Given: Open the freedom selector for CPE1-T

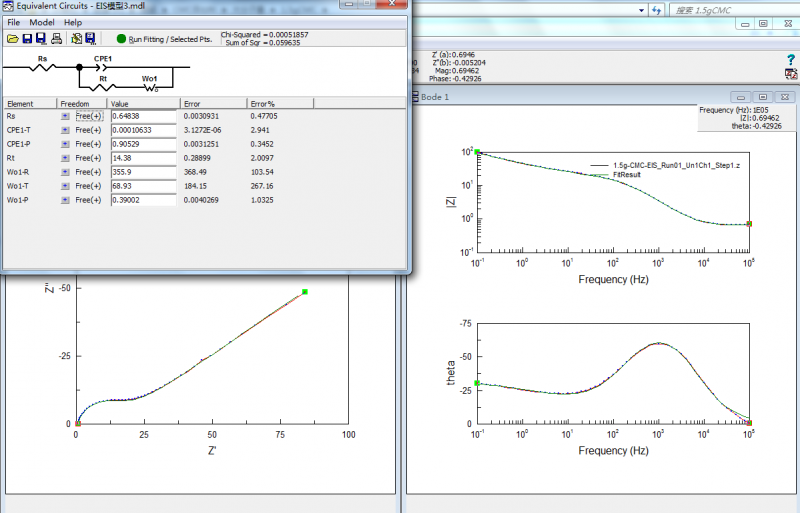Looking at the screenshot, I should pos(65,130).
